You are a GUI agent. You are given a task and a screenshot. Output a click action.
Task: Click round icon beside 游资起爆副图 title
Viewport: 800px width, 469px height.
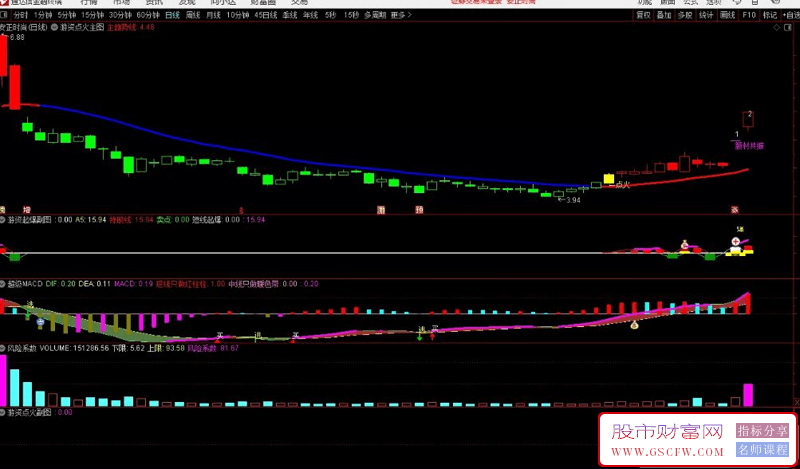click(x=3, y=220)
